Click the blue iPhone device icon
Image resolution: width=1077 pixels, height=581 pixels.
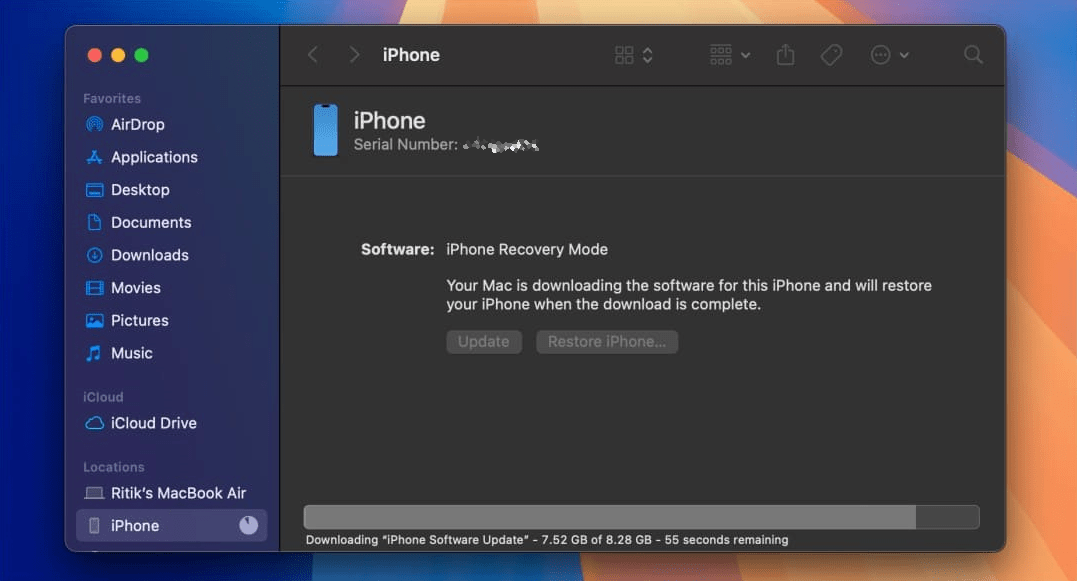click(326, 130)
